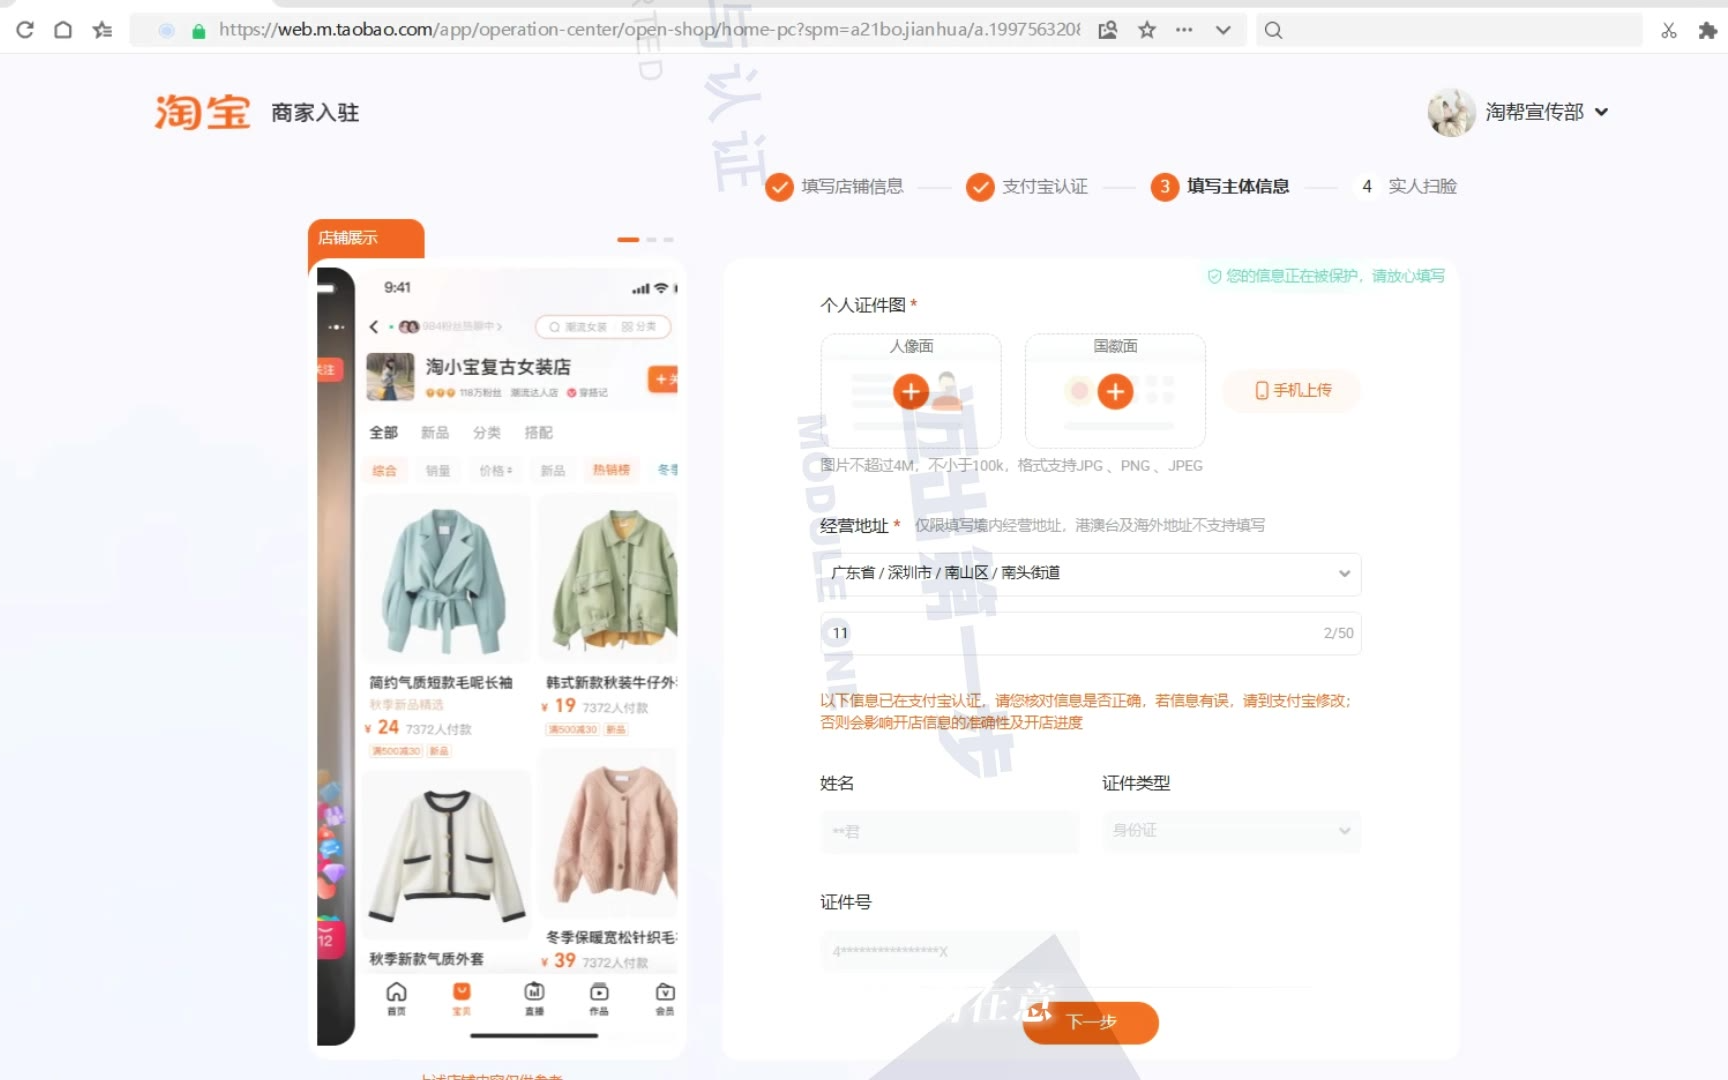Open the pink knit cardigan product image
Image resolution: width=1728 pixels, height=1080 pixels.
[609, 832]
